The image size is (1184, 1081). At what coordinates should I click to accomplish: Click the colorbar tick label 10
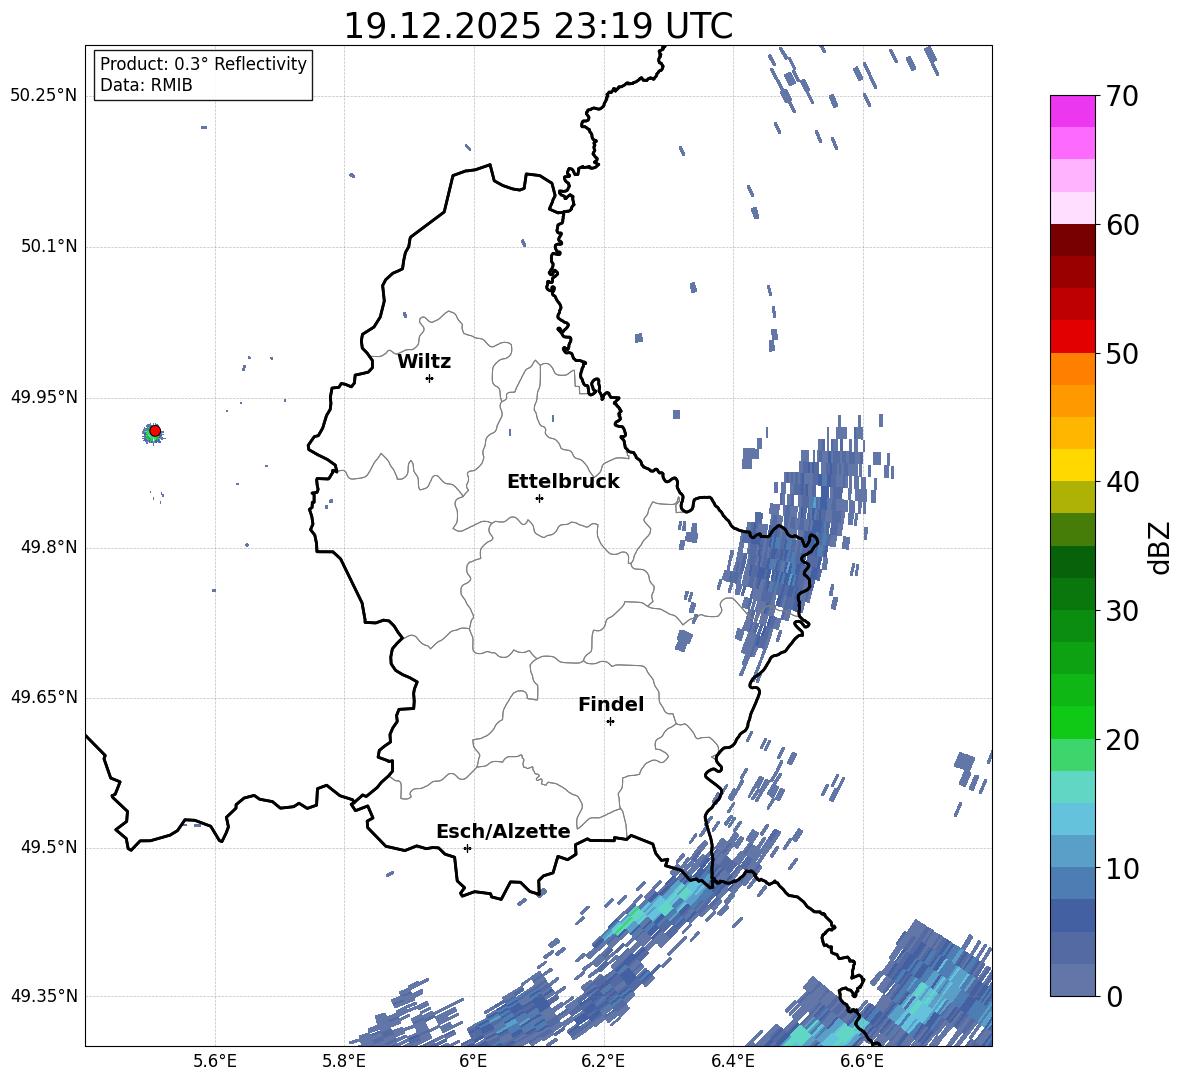coord(1122,868)
